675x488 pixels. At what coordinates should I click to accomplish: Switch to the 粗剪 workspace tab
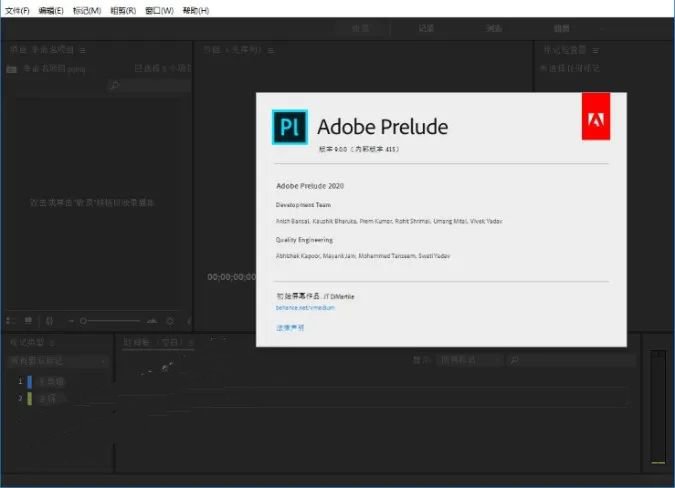pyautogui.click(x=562, y=29)
